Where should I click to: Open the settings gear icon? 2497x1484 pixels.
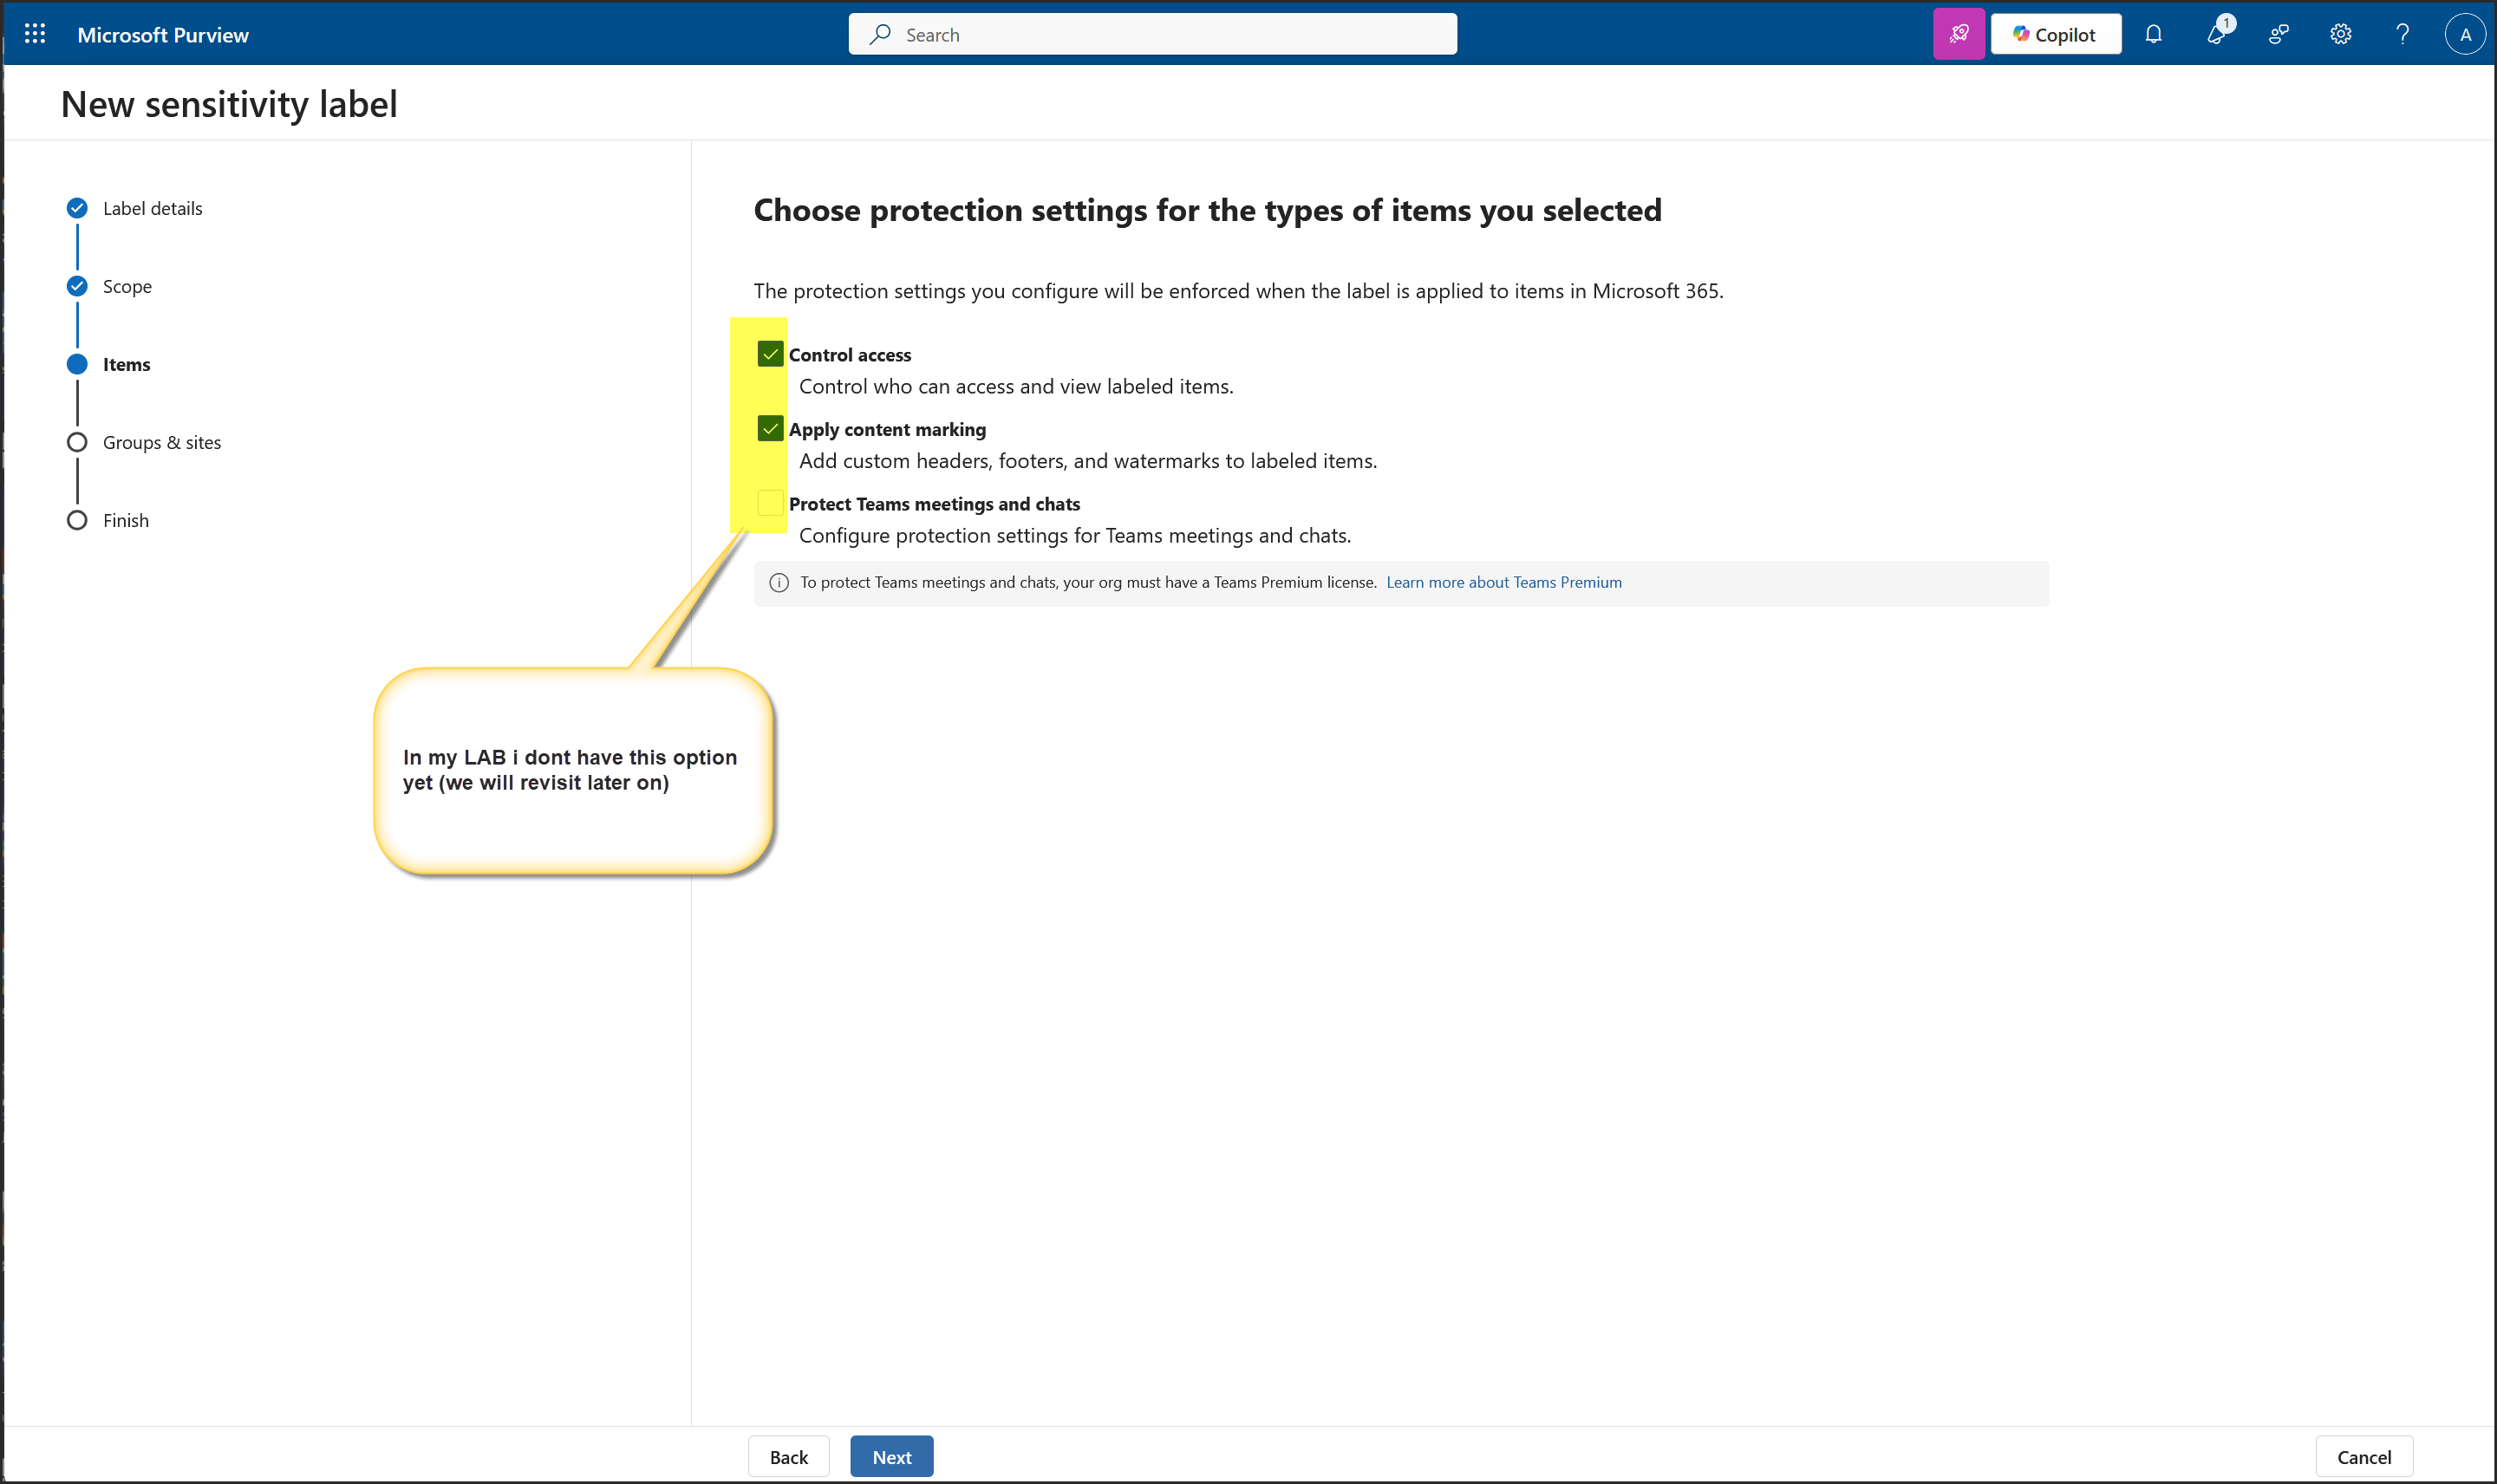[2340, 34]
